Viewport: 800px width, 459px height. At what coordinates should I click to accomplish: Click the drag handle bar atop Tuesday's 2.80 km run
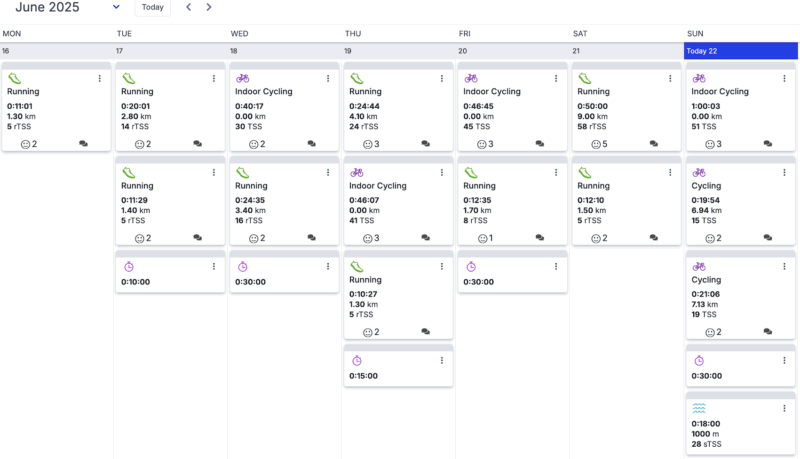pyautogui.click(x=170, y=66)
